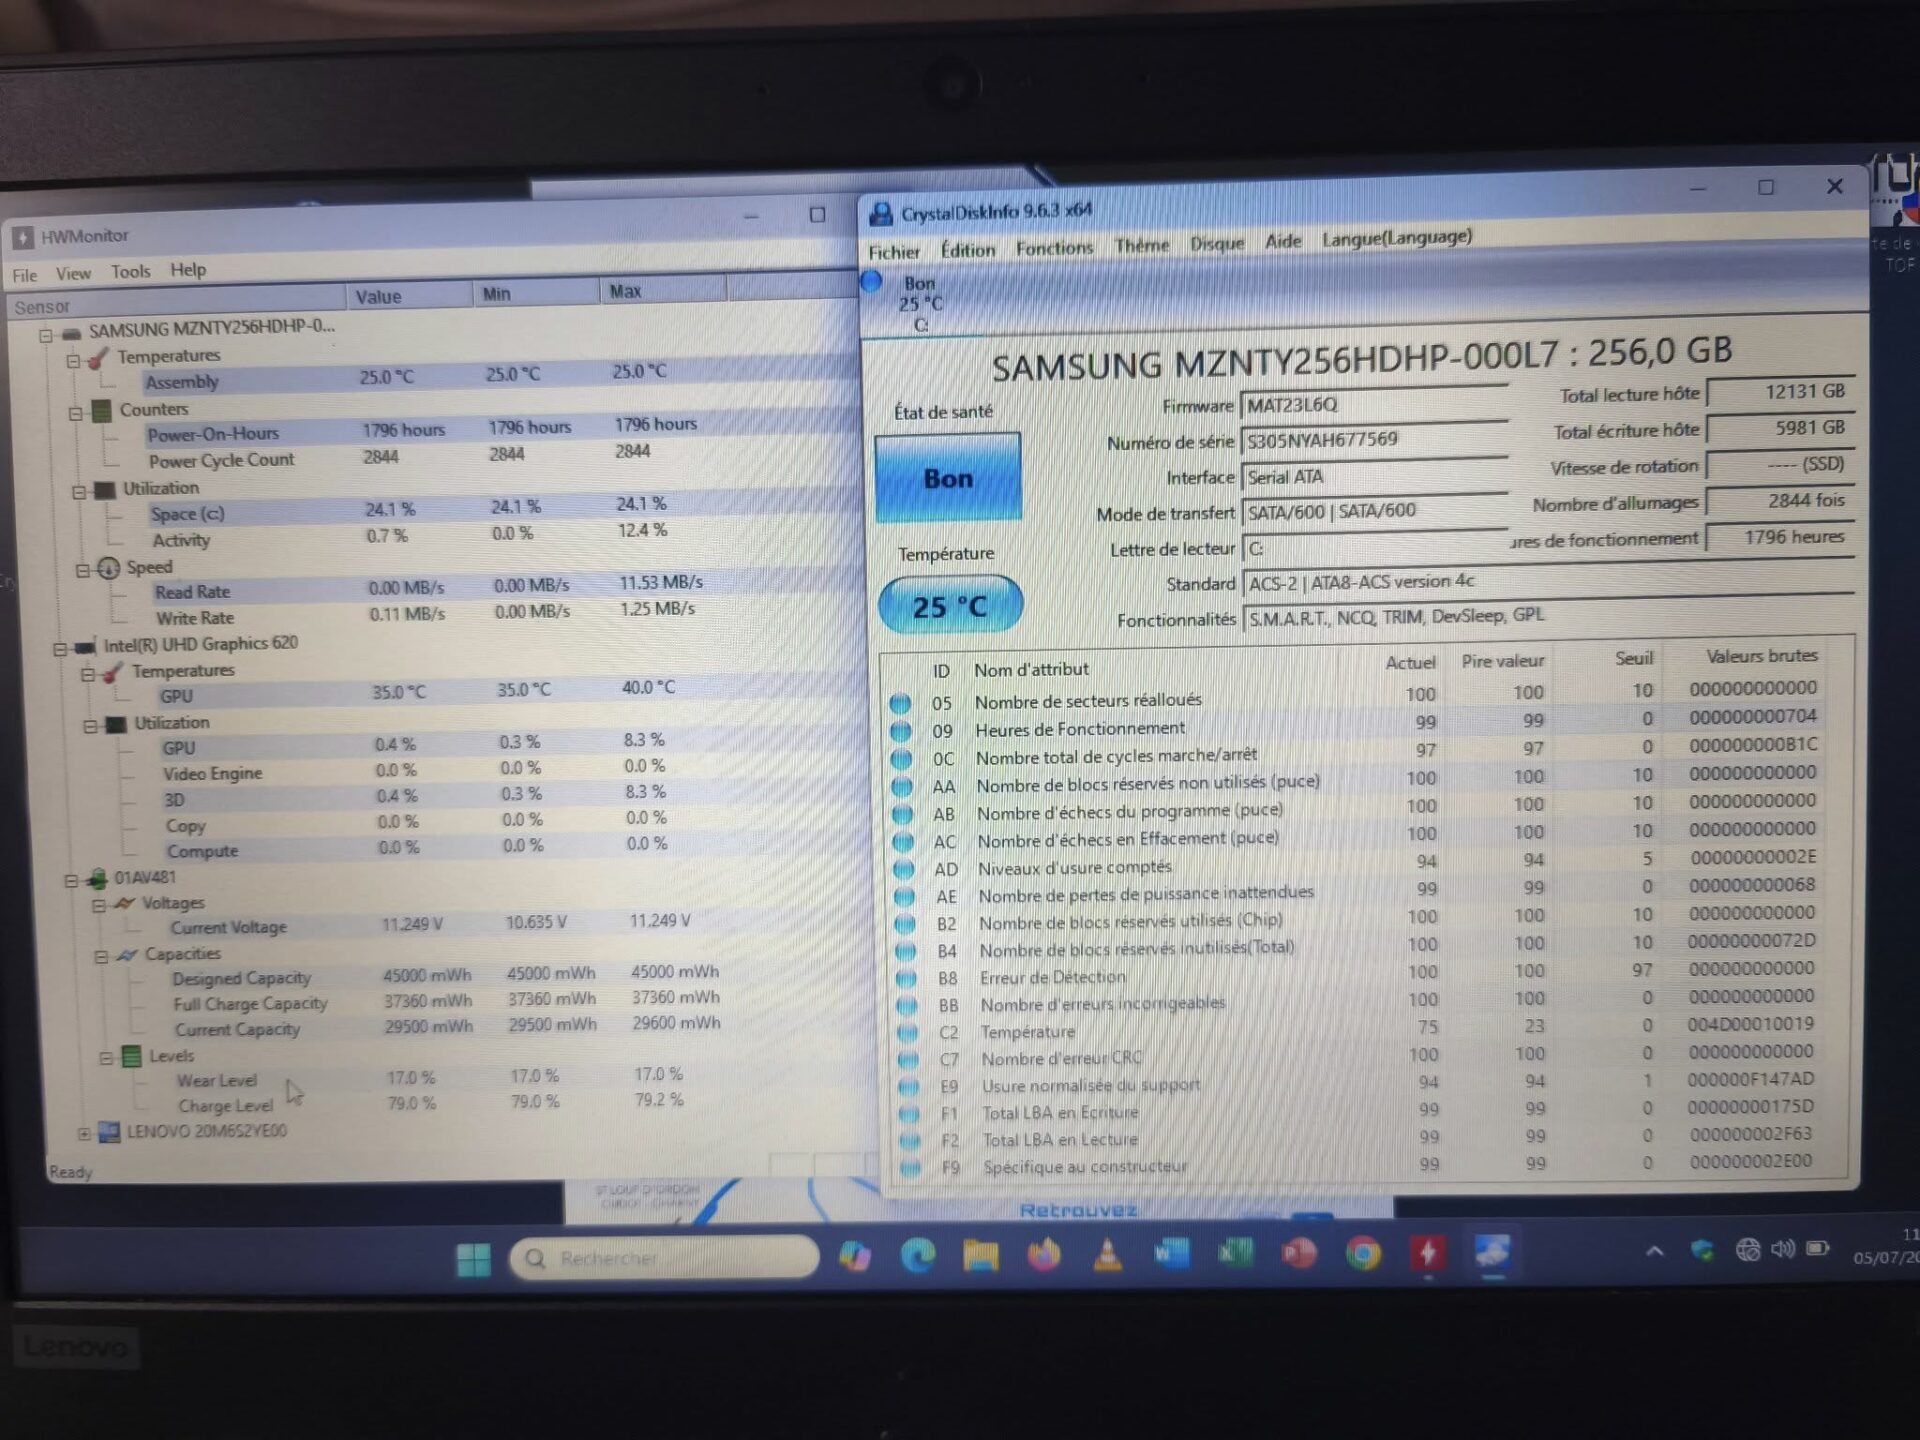Open File Explorer from the taskbar
The image size is (1920, 1440).
[981, 1255]
